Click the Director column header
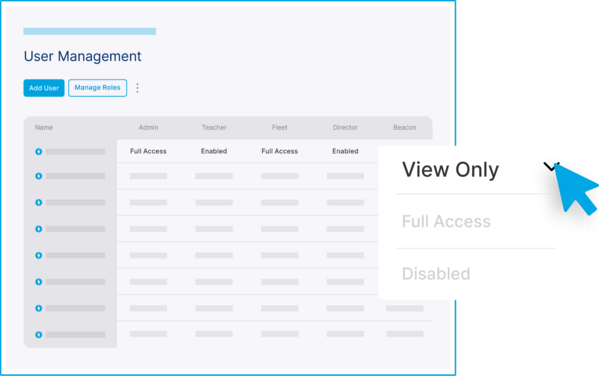This screenshot has height=376, width=599. (345, 127)
